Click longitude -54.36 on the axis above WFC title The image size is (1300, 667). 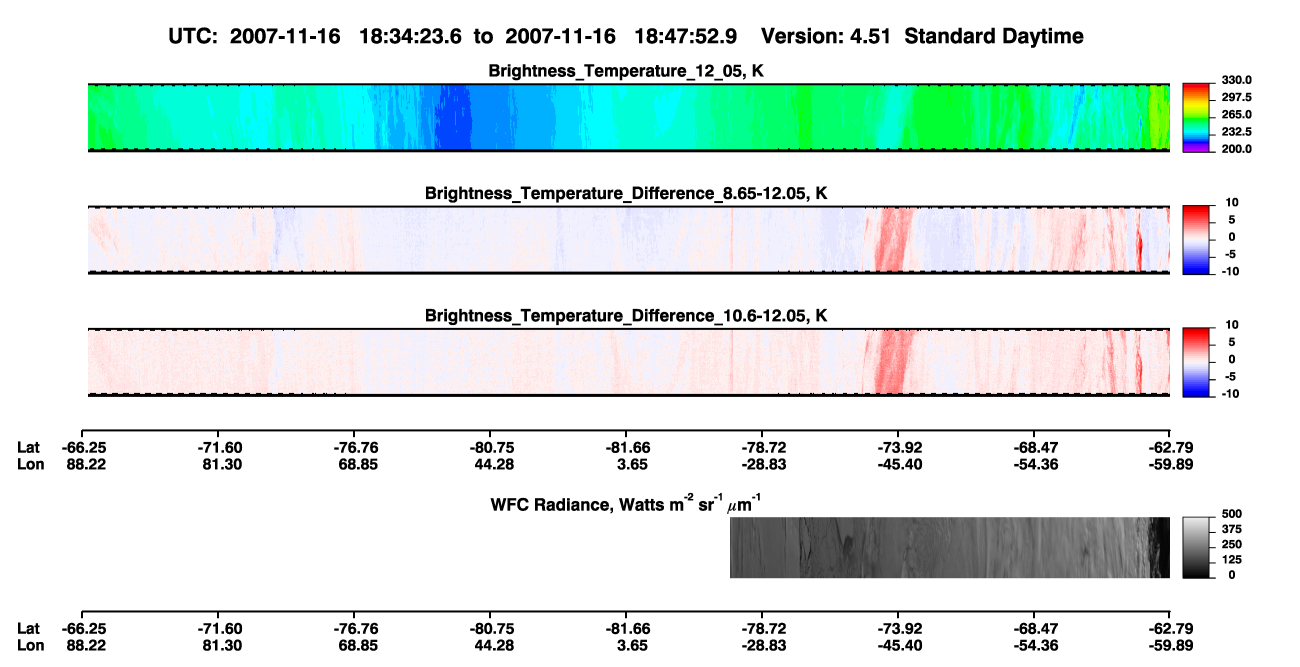point(1035,464)
